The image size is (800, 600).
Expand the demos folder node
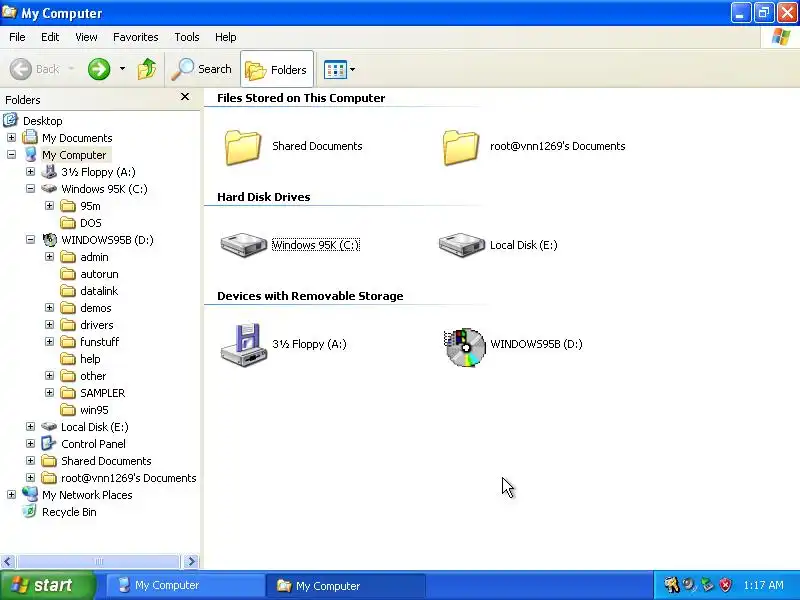coord(49,308)
